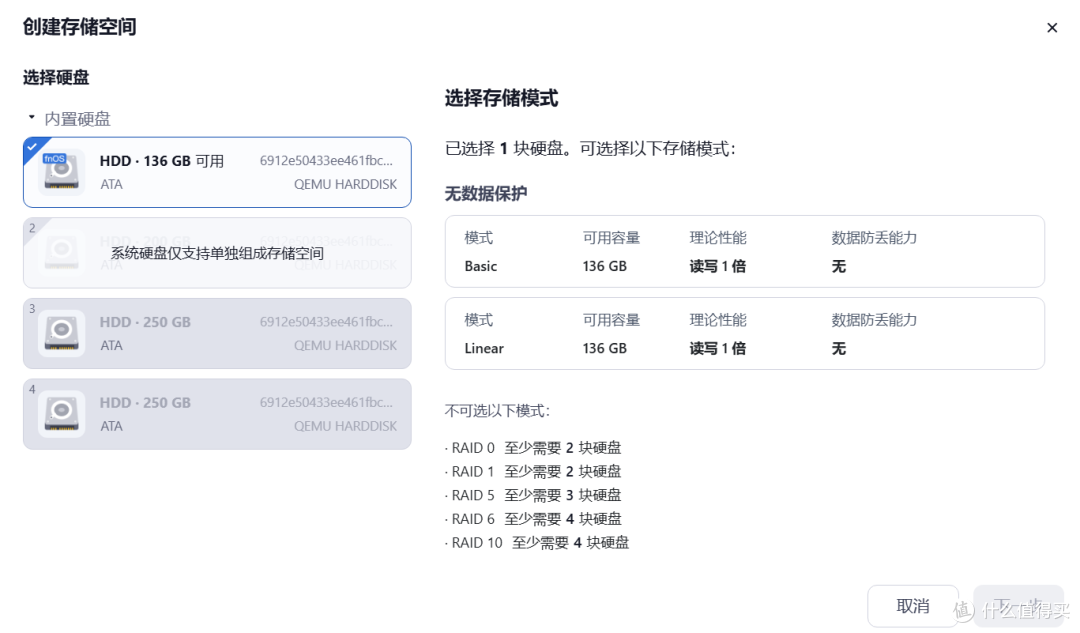Click the 值 watermark circle icon
The width and height of the screenshot is (1080, 633).
point(962,609)
